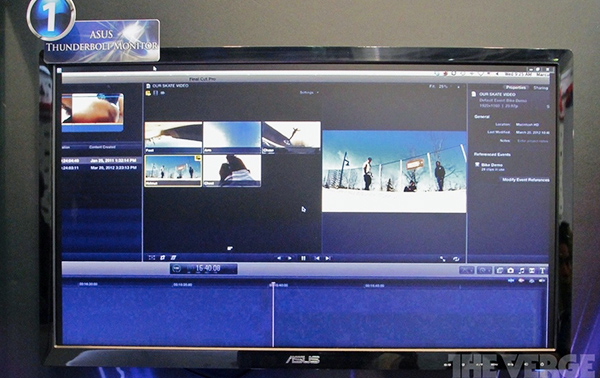Toggle video skimming in the timeline
Viewport: 600px width, 378px height.
pos(511,281)
